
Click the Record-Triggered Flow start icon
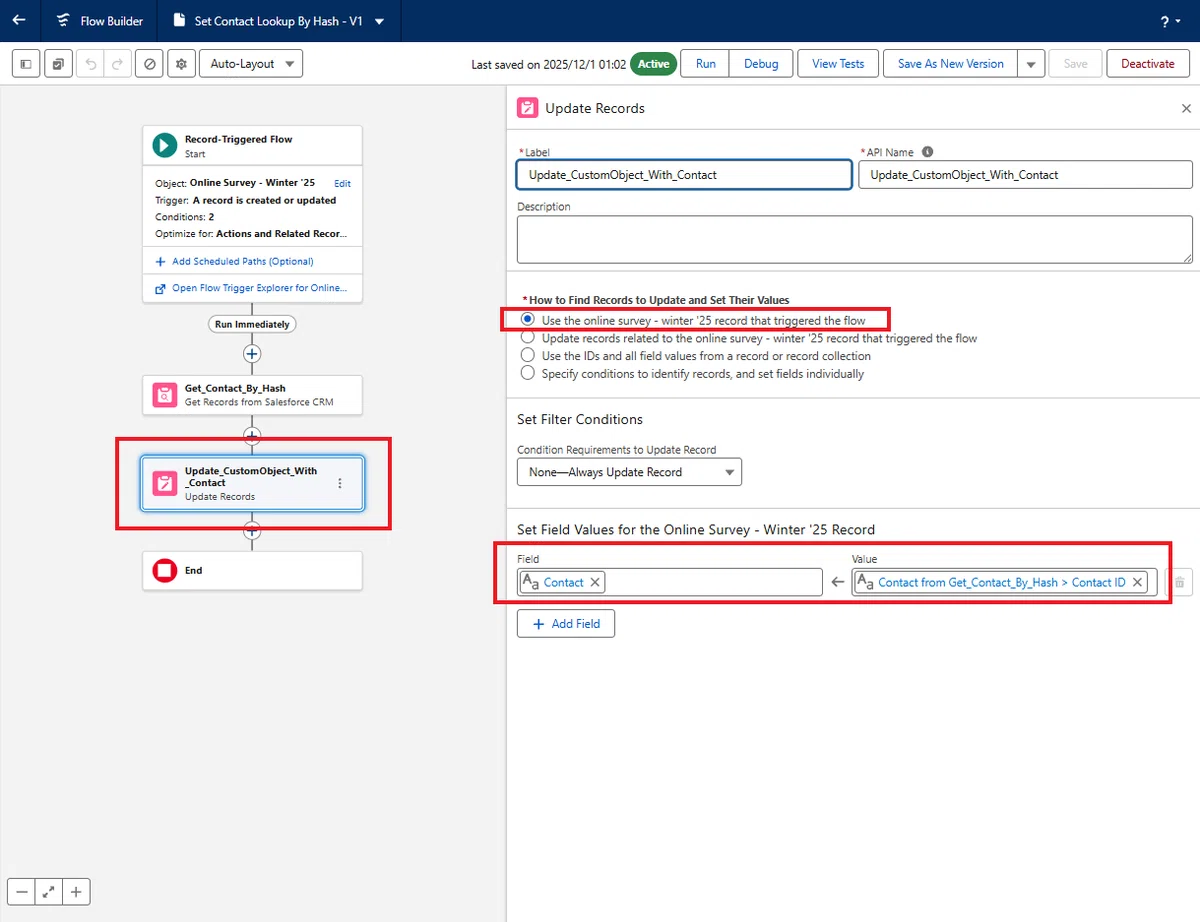point(165,146)
